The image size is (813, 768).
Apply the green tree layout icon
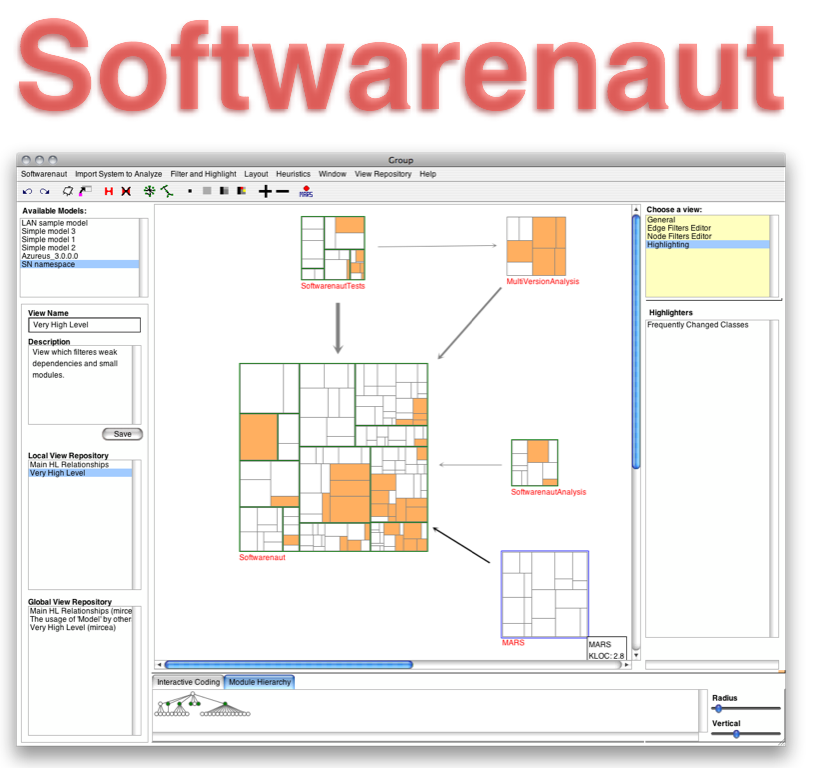[x=166, y=191]
